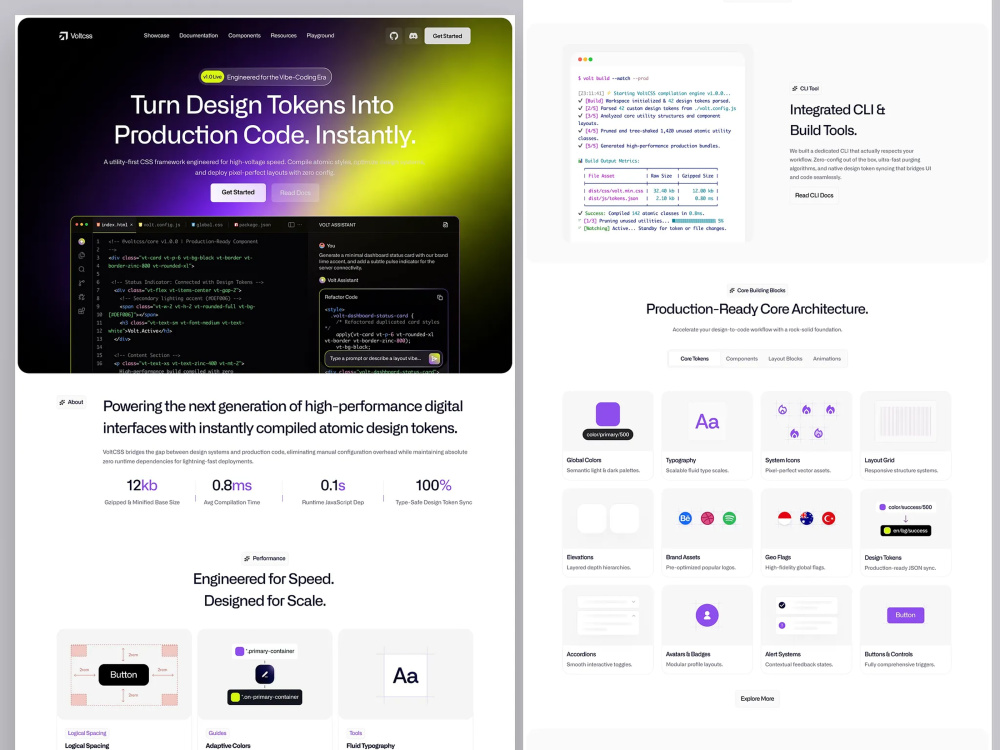
Task: Click the Behance logo in Brand Assets
Action: pyautogui.click(x=685, y=518)
